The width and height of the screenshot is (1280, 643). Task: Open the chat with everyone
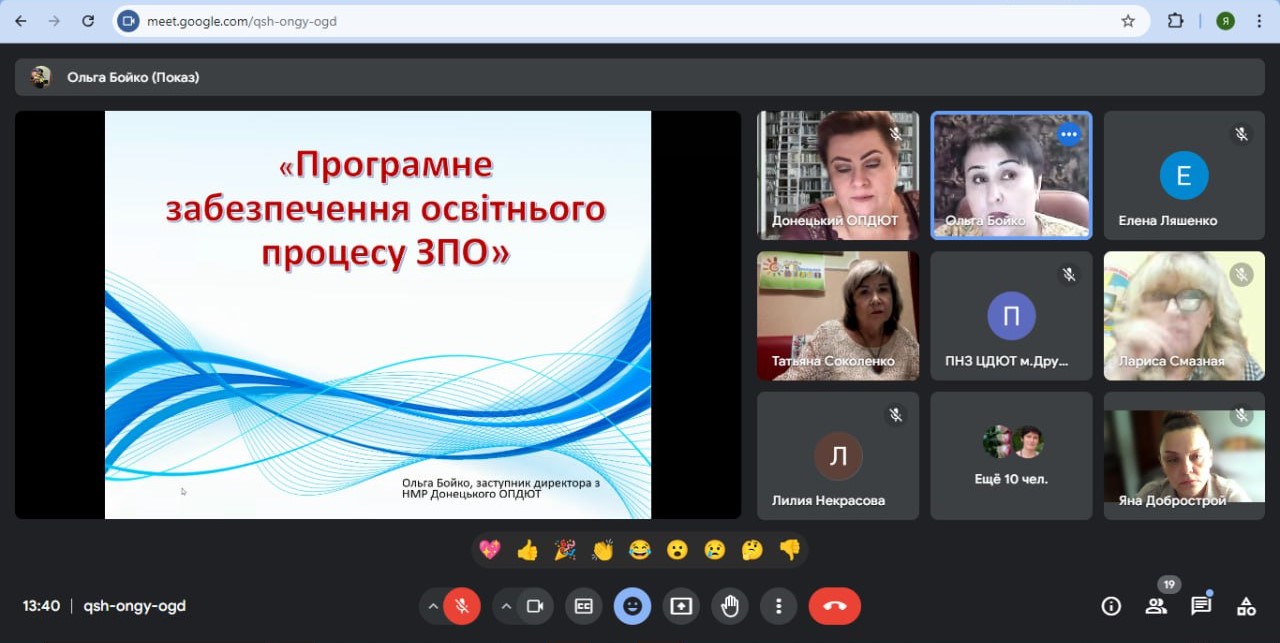[x=1201, y=606]
